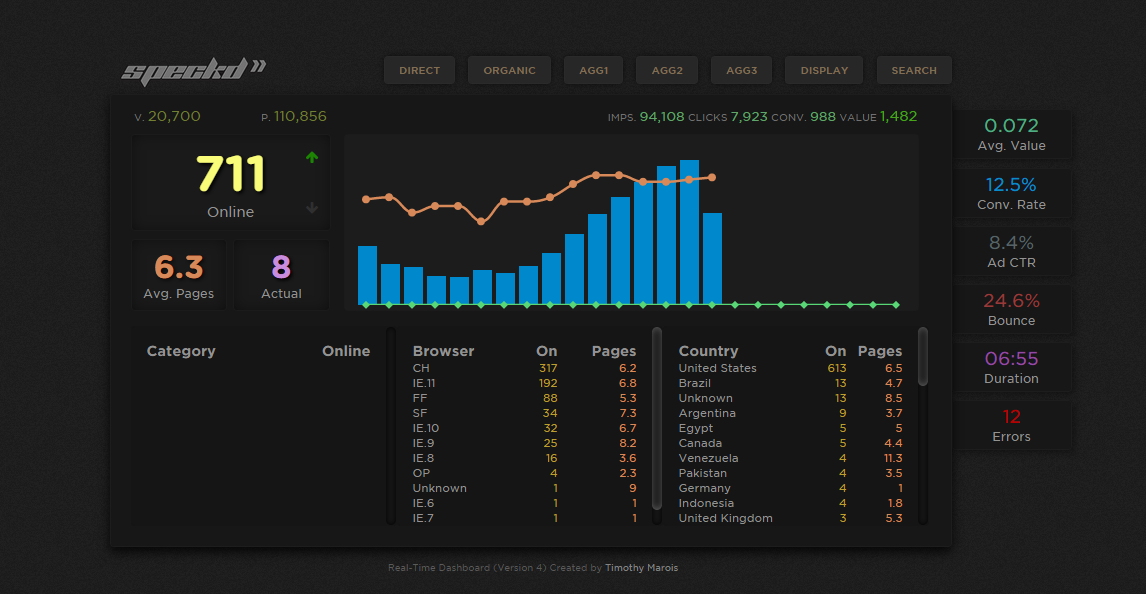Select the AGG1 view

point(593,70)
